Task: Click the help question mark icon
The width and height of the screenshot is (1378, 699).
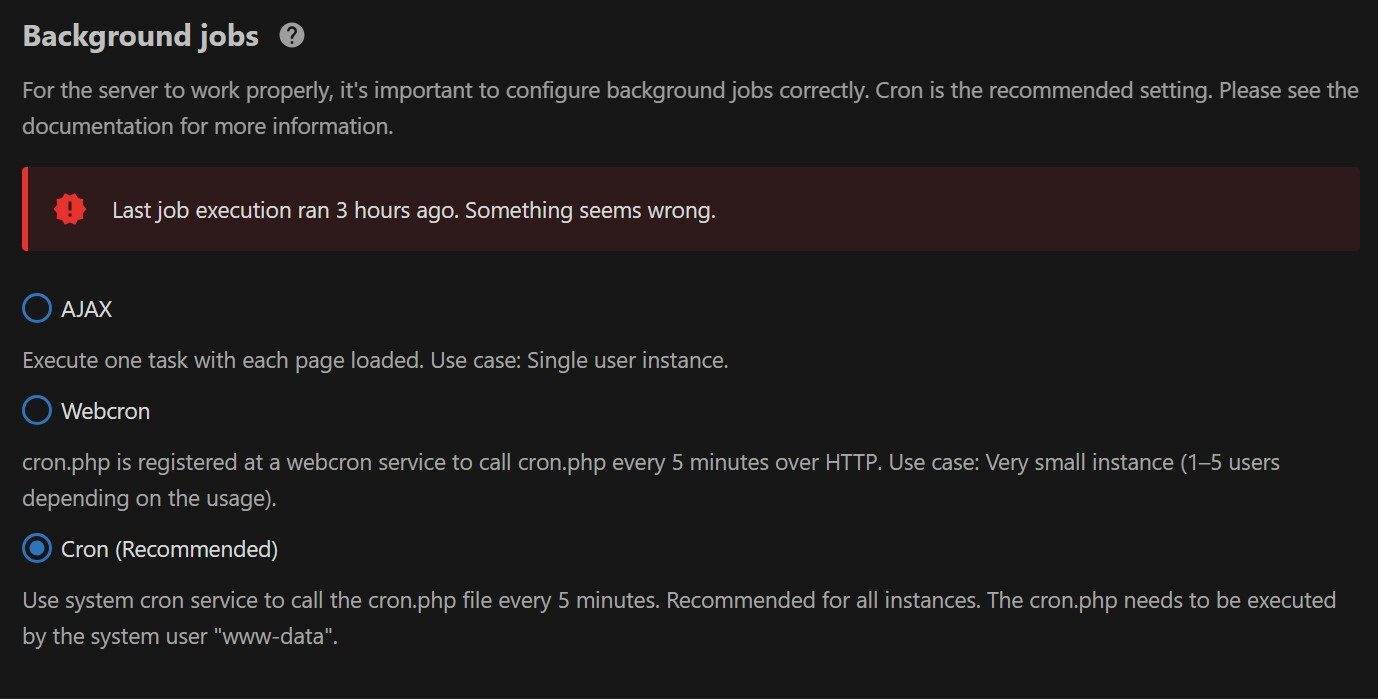Action: 292,36
